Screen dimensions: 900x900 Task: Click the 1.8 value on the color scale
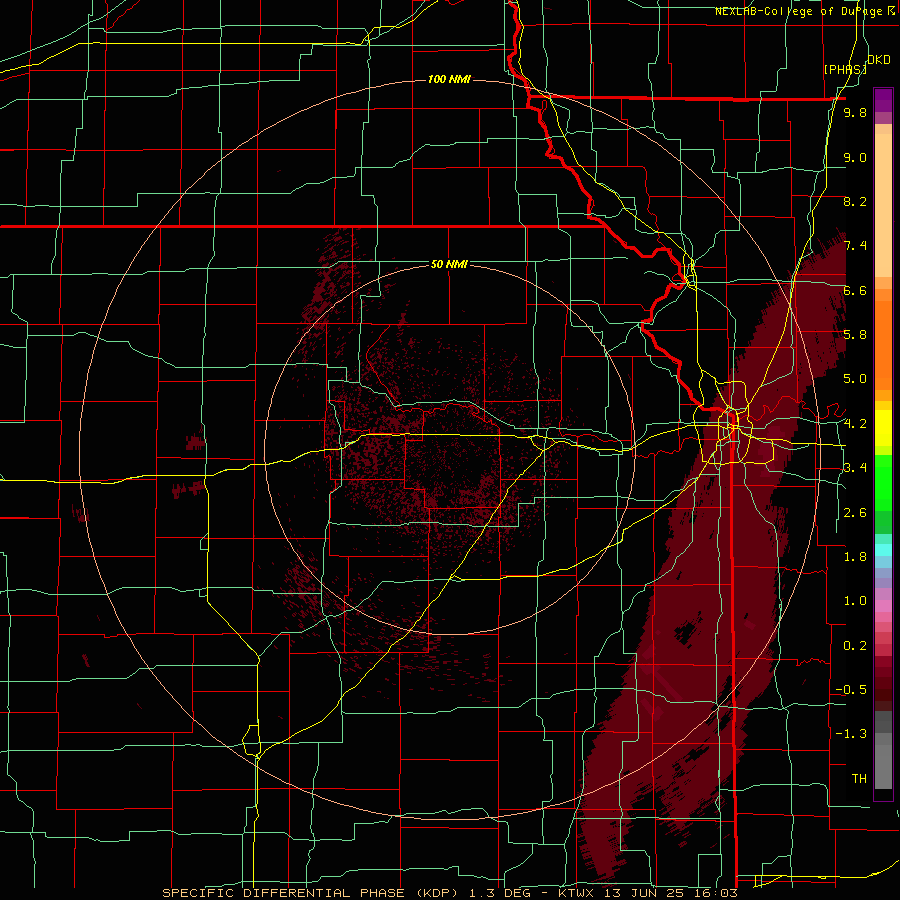(x=855, y=557)
